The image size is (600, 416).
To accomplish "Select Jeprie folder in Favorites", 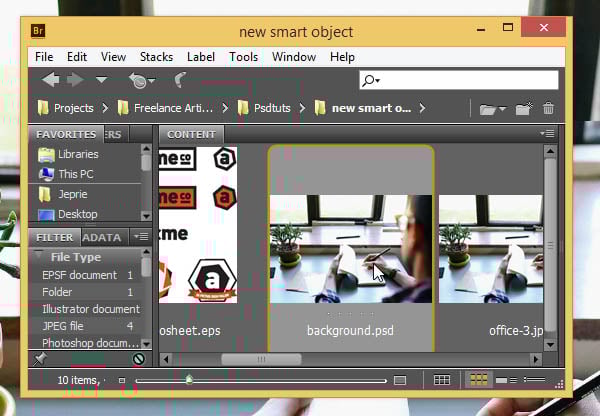I will (63, 194).
